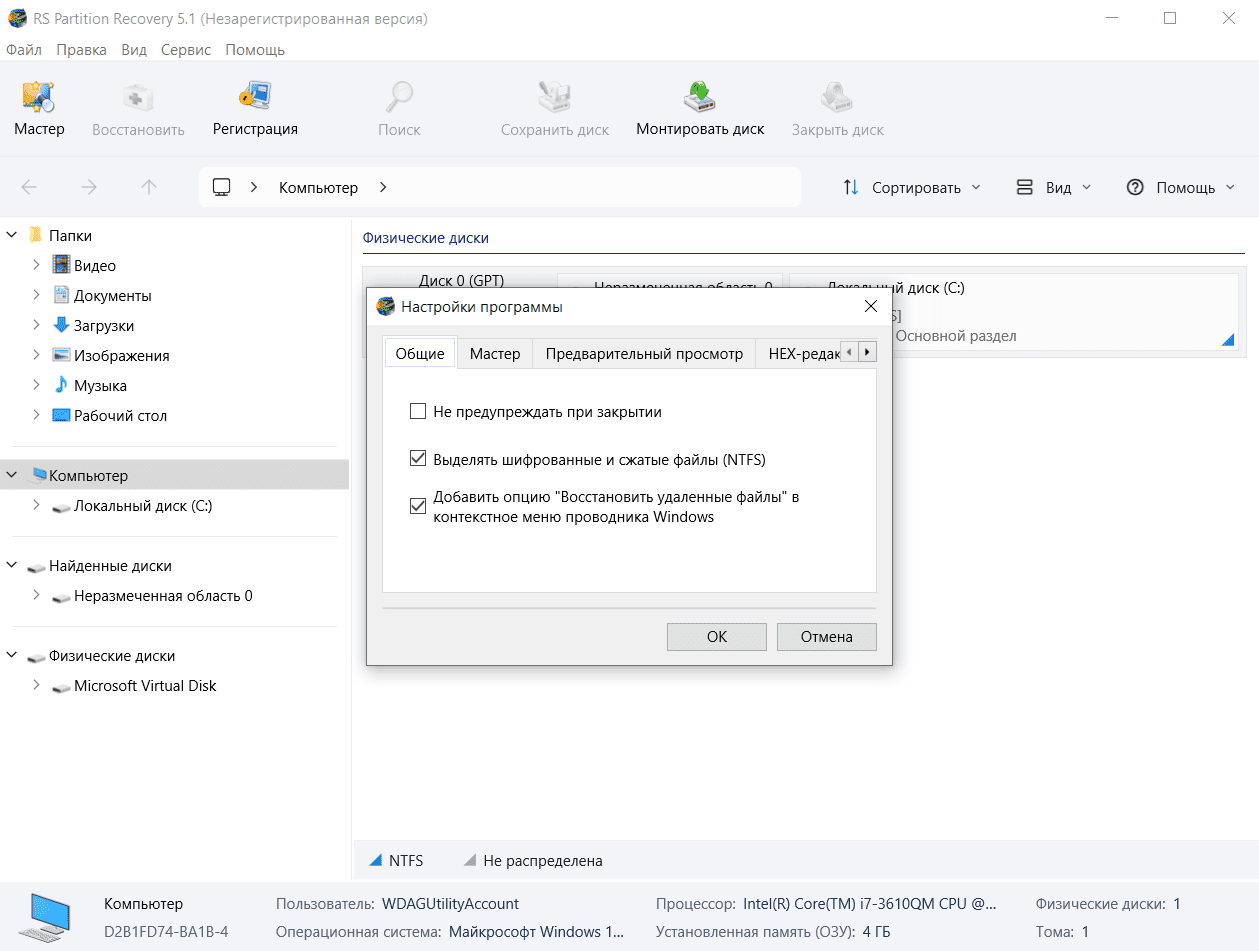Select Microsoft Virtual Disk in the tree
Screen dimensions: 1259x951
(145, 686)
